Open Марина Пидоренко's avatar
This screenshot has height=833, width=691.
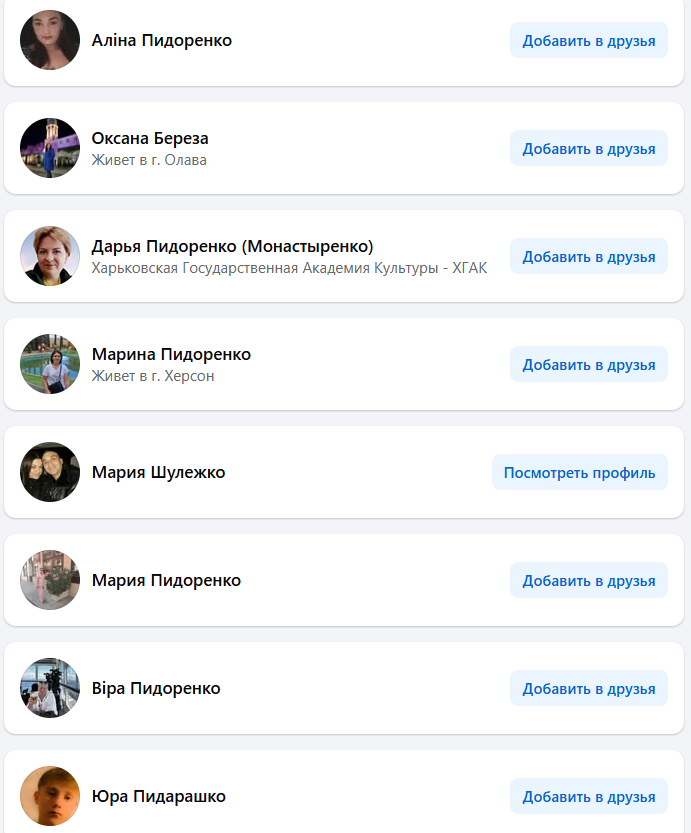(50, 364)
